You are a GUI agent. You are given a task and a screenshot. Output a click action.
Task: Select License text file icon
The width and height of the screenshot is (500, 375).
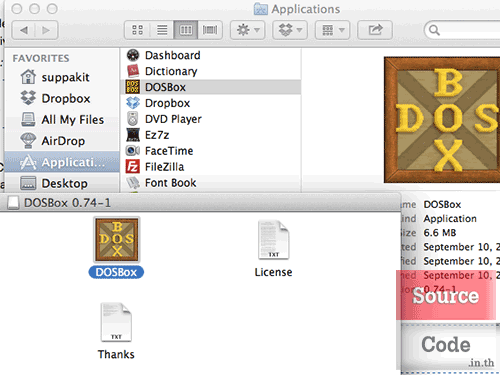pos(274,240)
